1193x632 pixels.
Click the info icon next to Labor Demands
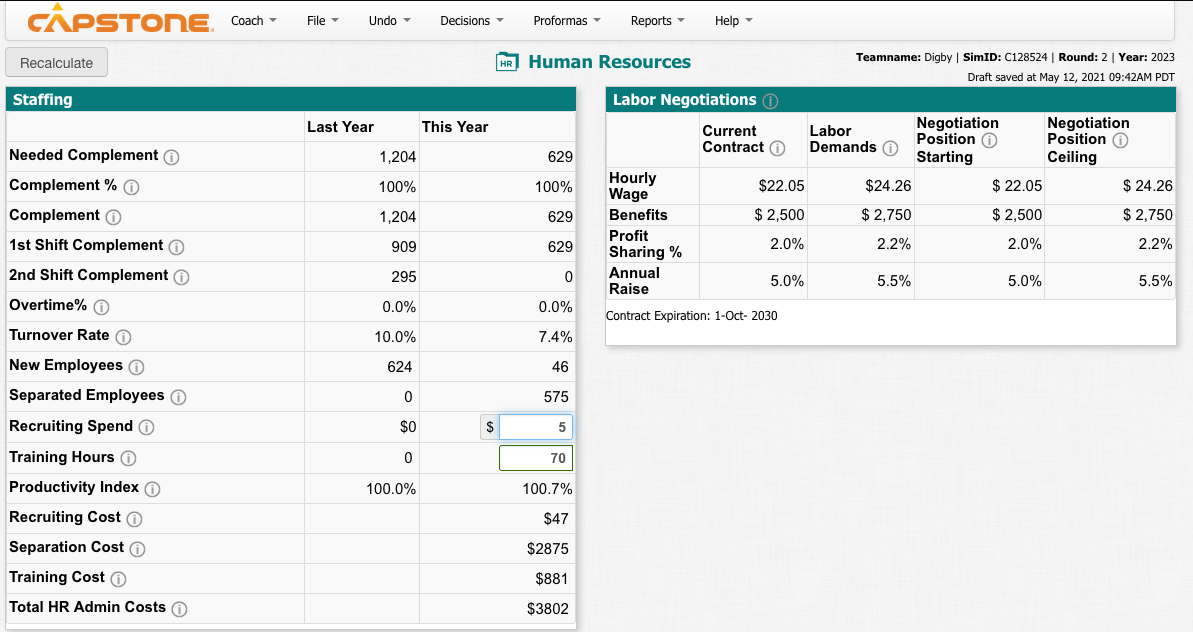click(890, 148)
